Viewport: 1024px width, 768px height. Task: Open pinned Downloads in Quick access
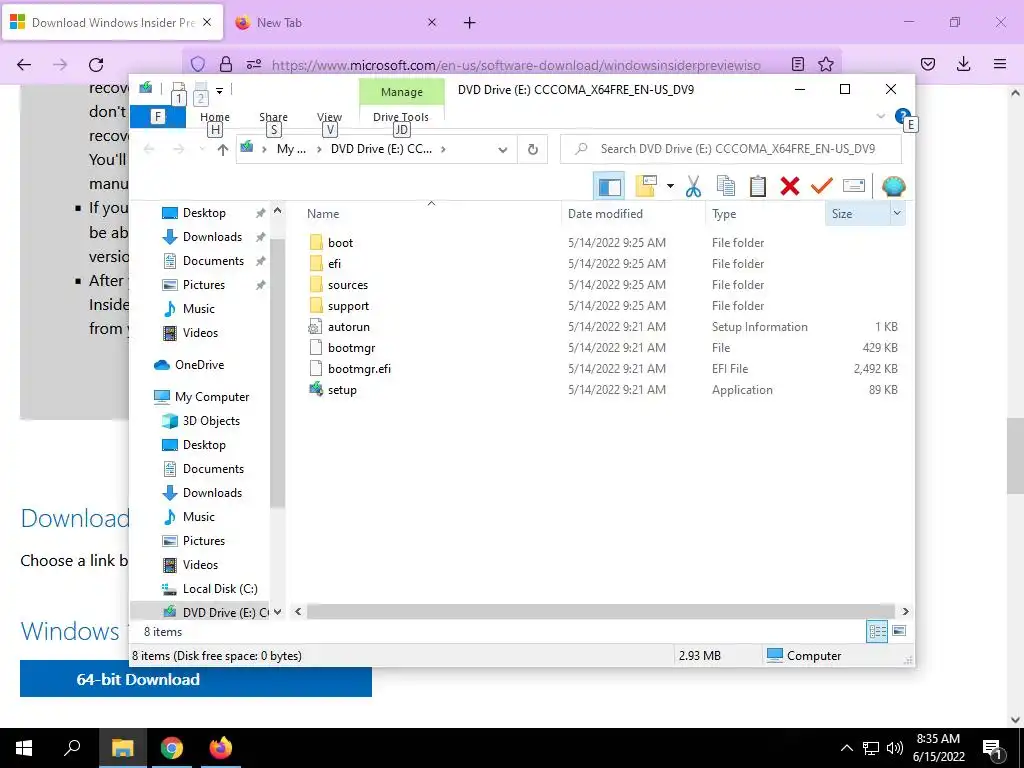click(x=212, y=237)
